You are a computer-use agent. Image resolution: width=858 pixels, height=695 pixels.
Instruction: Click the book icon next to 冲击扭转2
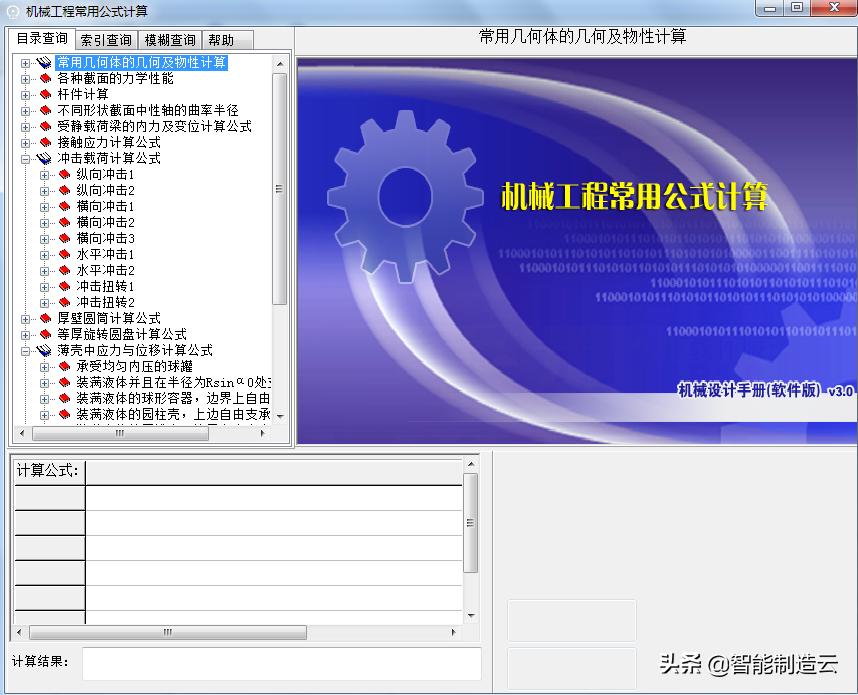65,302
